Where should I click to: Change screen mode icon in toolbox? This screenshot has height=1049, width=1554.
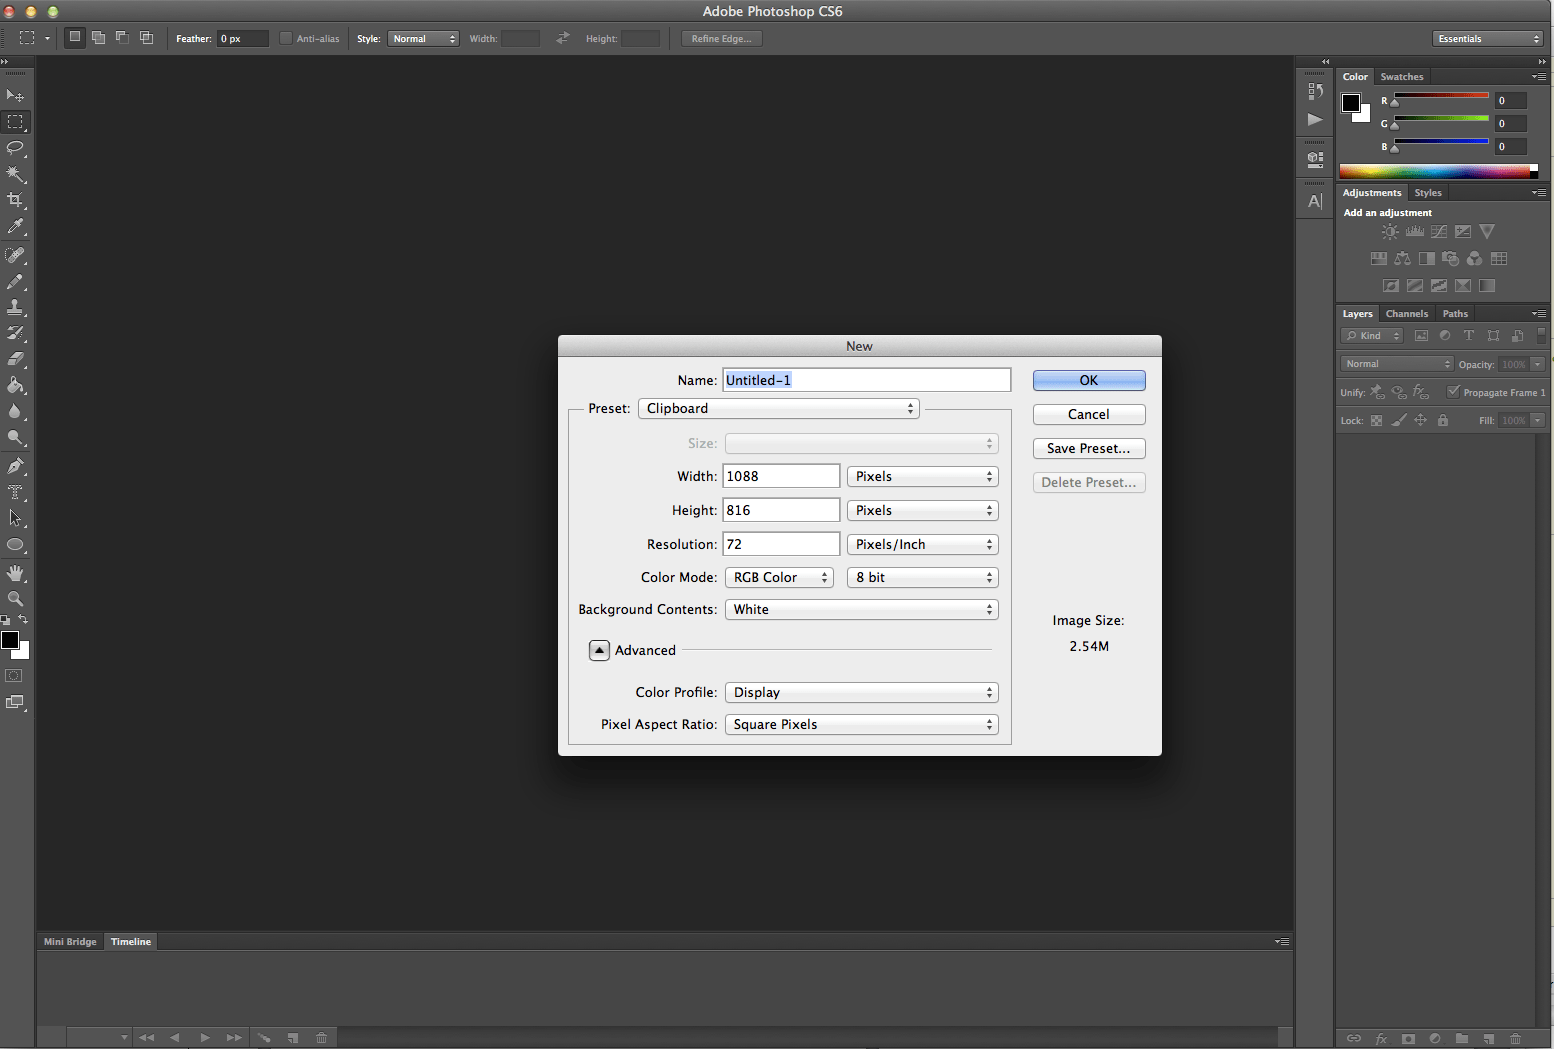tap(14, 702)
